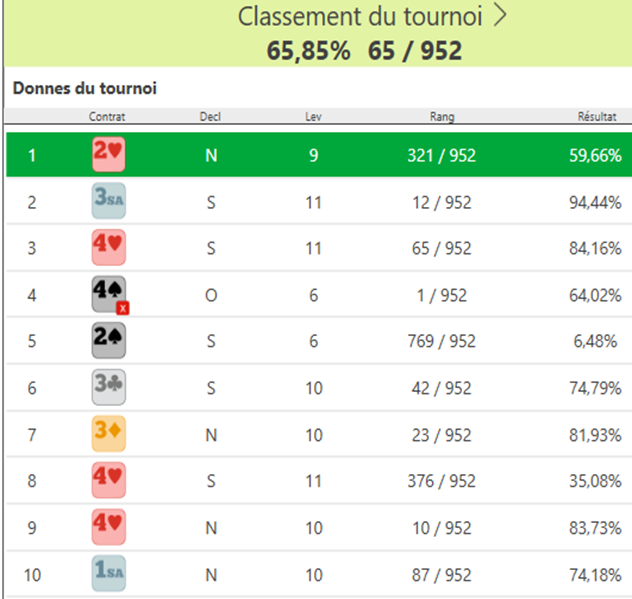Click the 3 diamonds contract icon
Viewport: 632px width, 599px height.
tap(108, 434)
